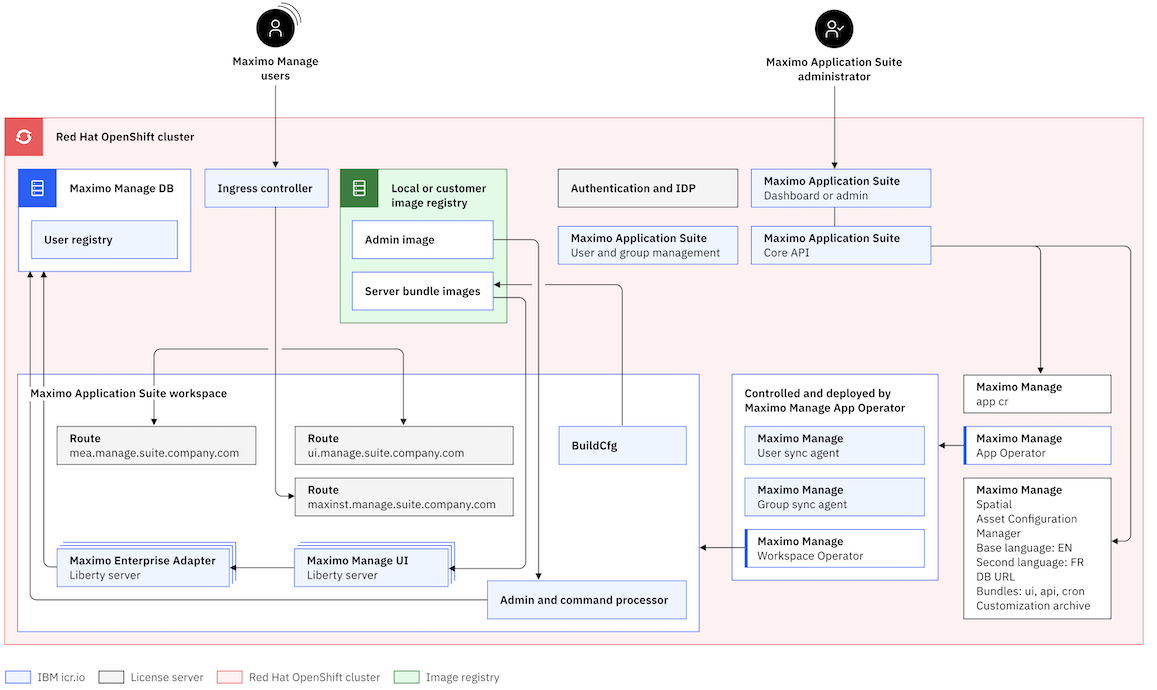Click the Server bundle images box
Screen dimensions: 1157x690
[423, 291]
